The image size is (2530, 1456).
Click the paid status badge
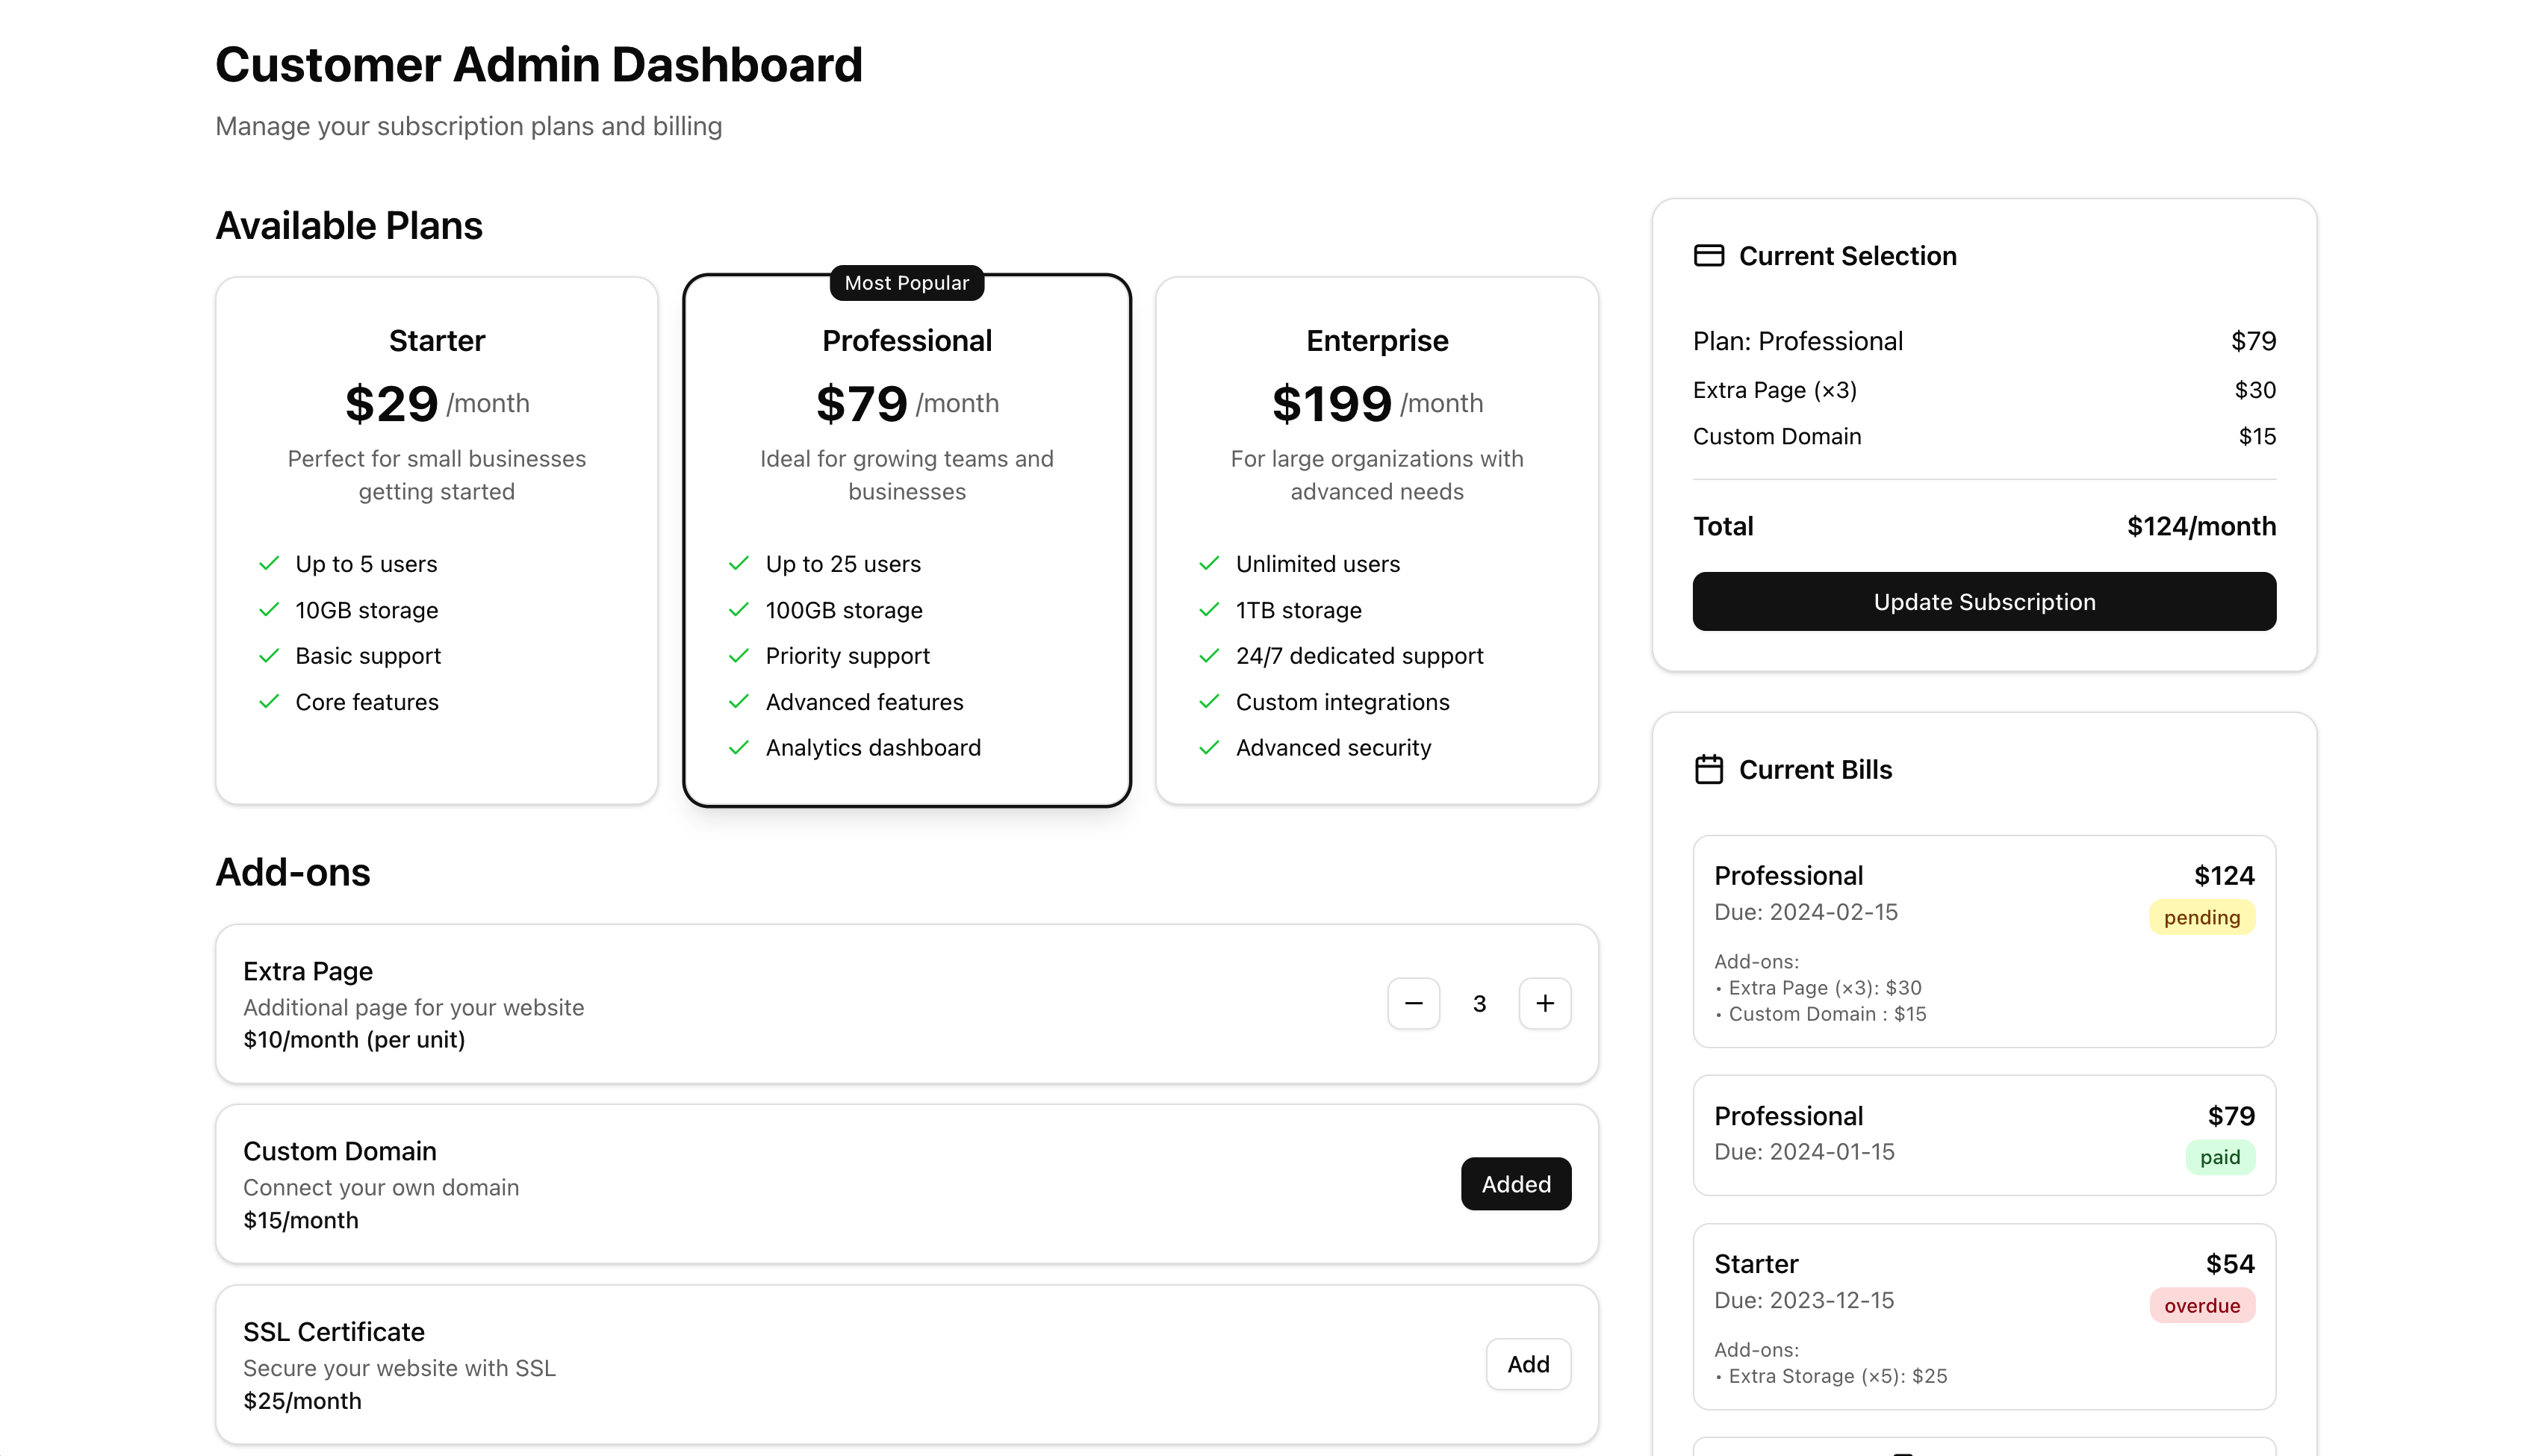click(2219, 1157)
